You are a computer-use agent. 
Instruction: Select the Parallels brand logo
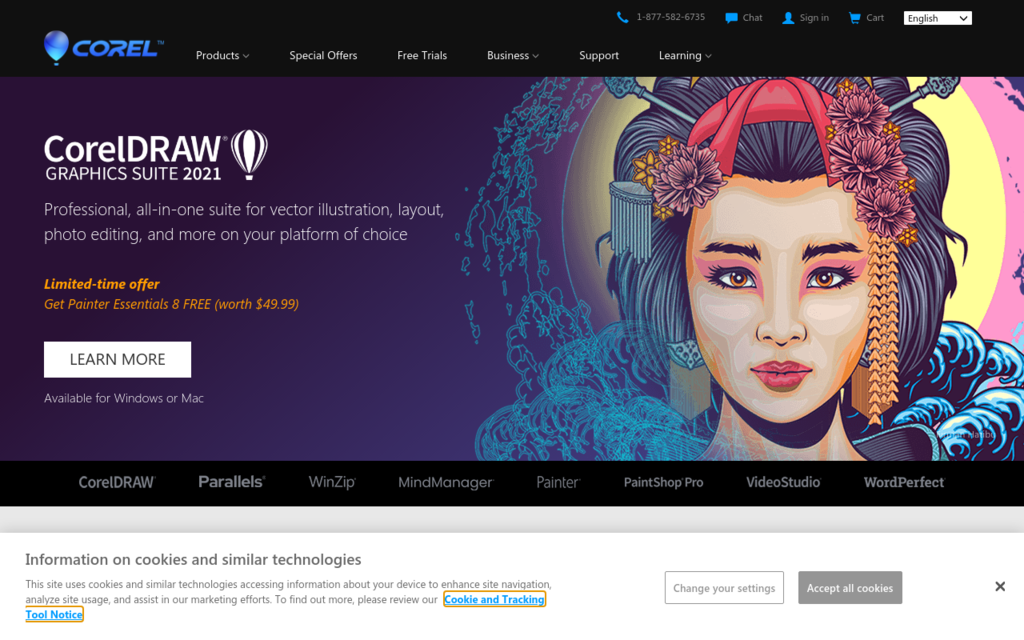[x=231, y=482]
